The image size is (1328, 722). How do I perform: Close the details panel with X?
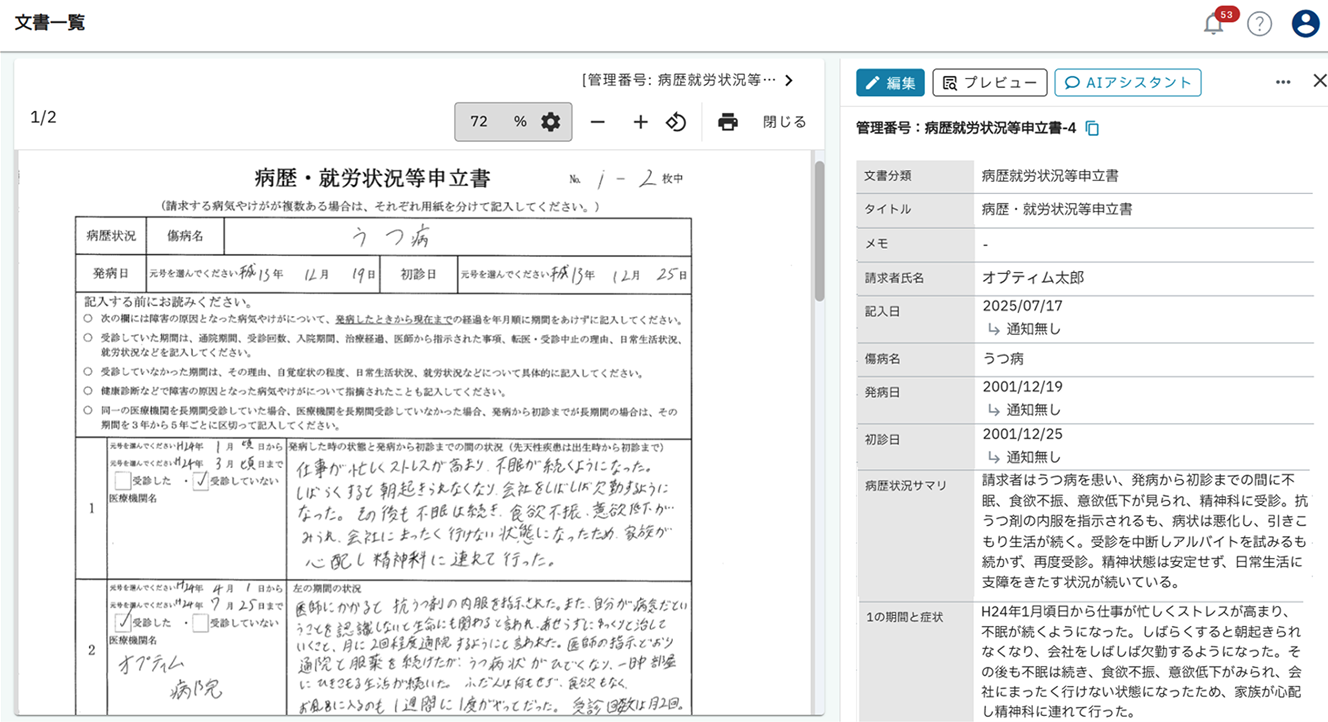(1318, 82)
